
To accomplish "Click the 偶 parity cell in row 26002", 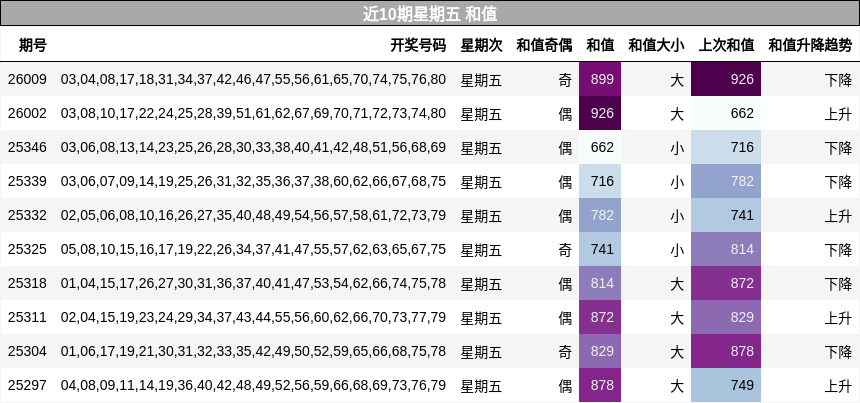I will tap(565, 114).
